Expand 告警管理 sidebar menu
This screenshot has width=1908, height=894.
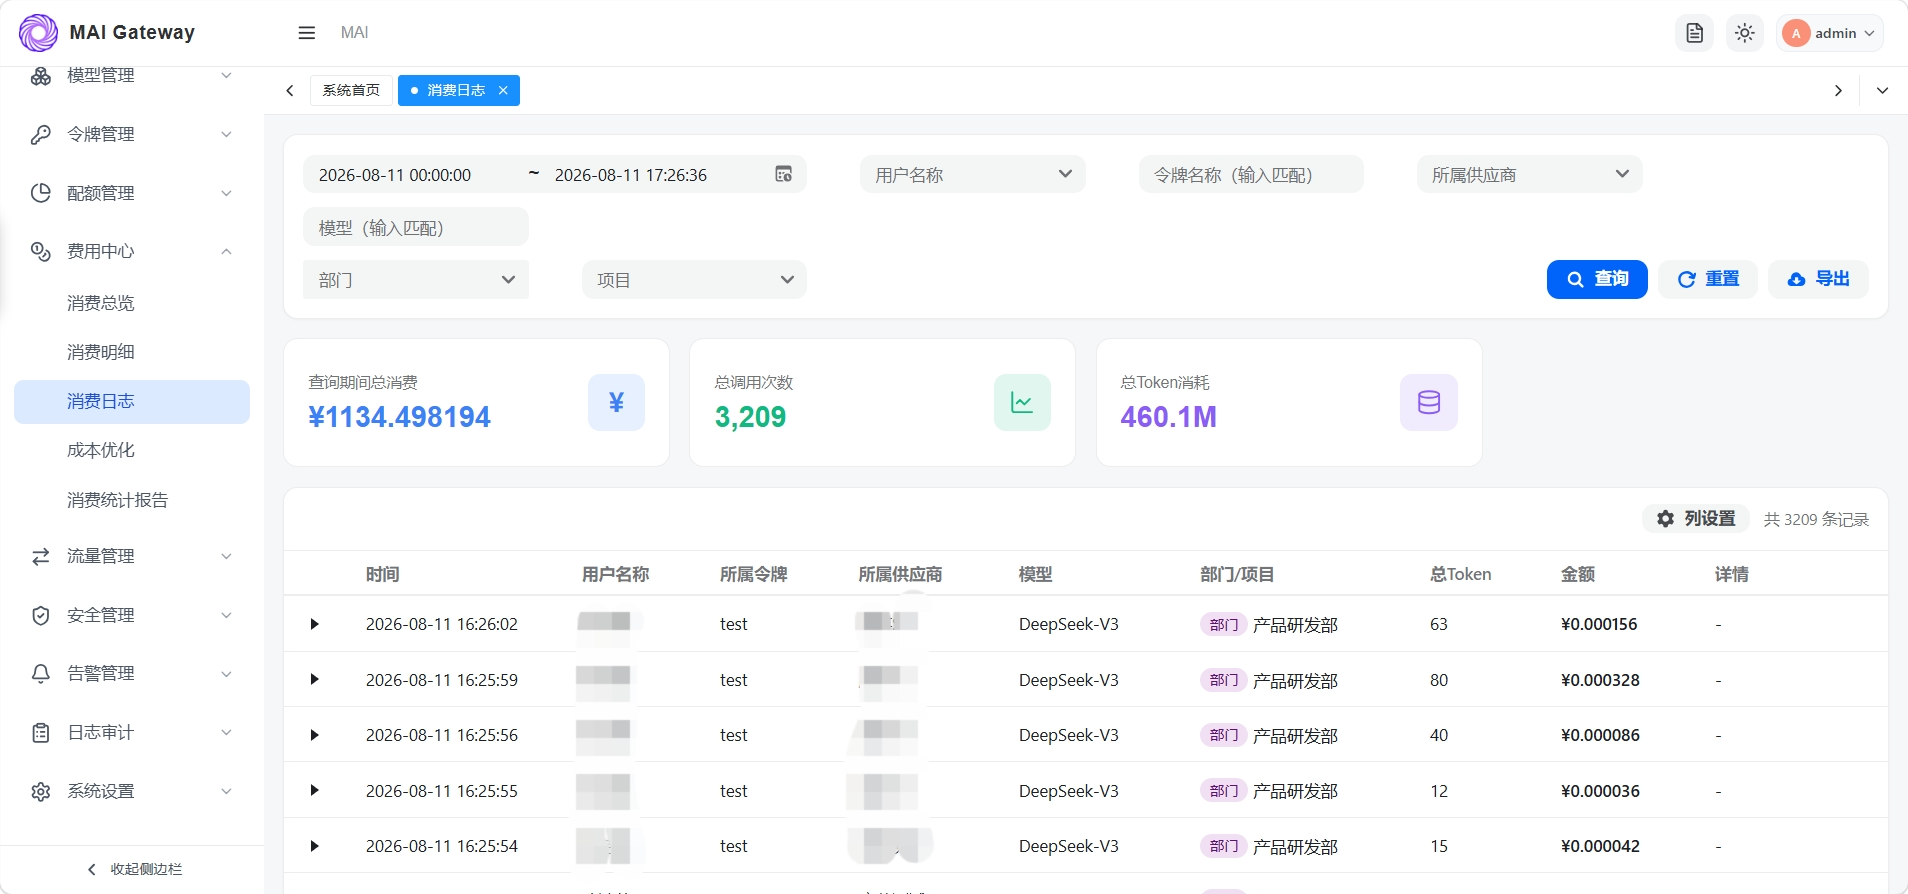(132, 673)
